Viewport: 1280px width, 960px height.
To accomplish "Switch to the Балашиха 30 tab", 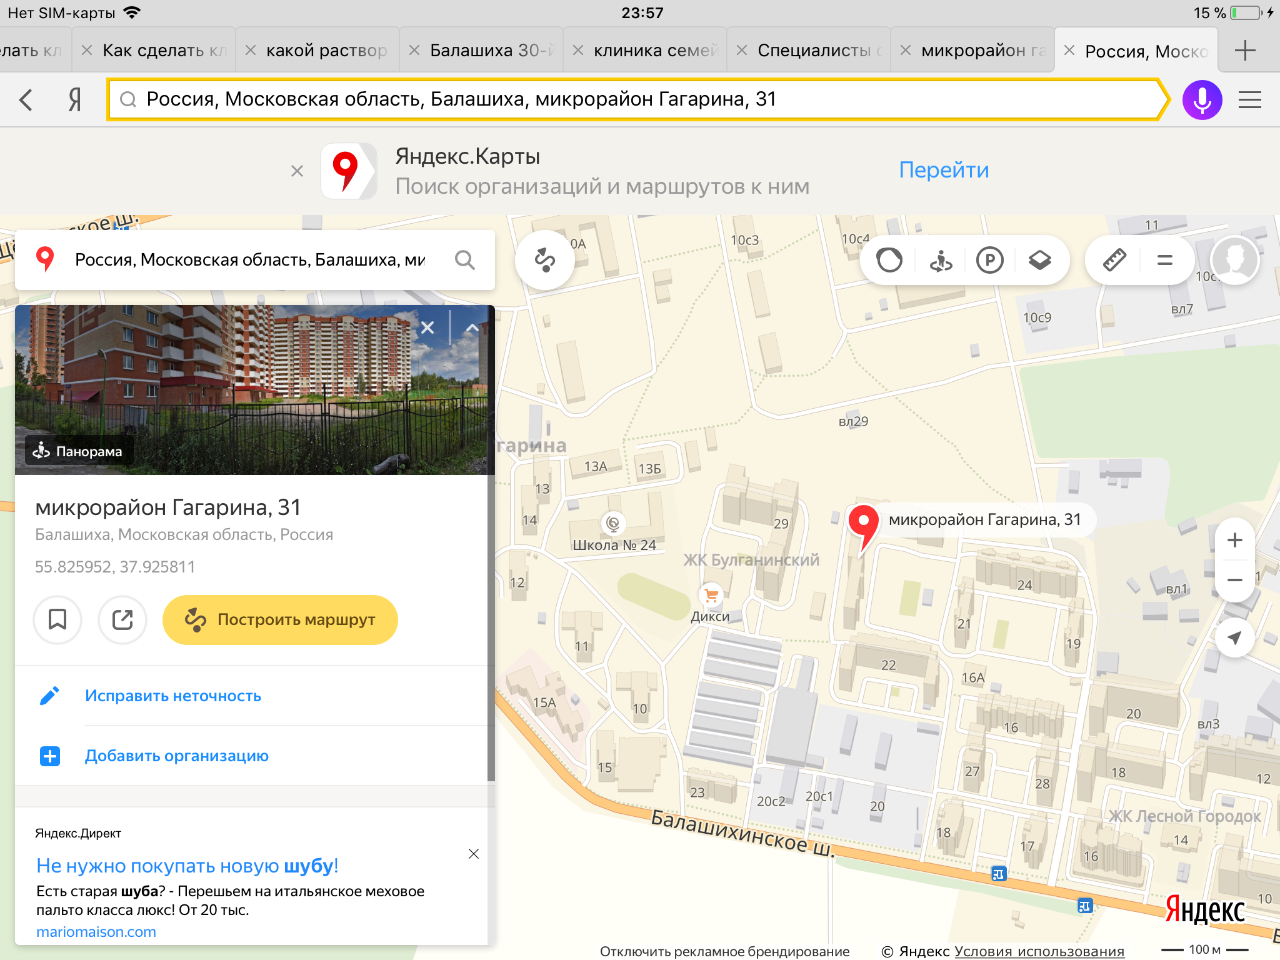I will click(x=490, y=50).
